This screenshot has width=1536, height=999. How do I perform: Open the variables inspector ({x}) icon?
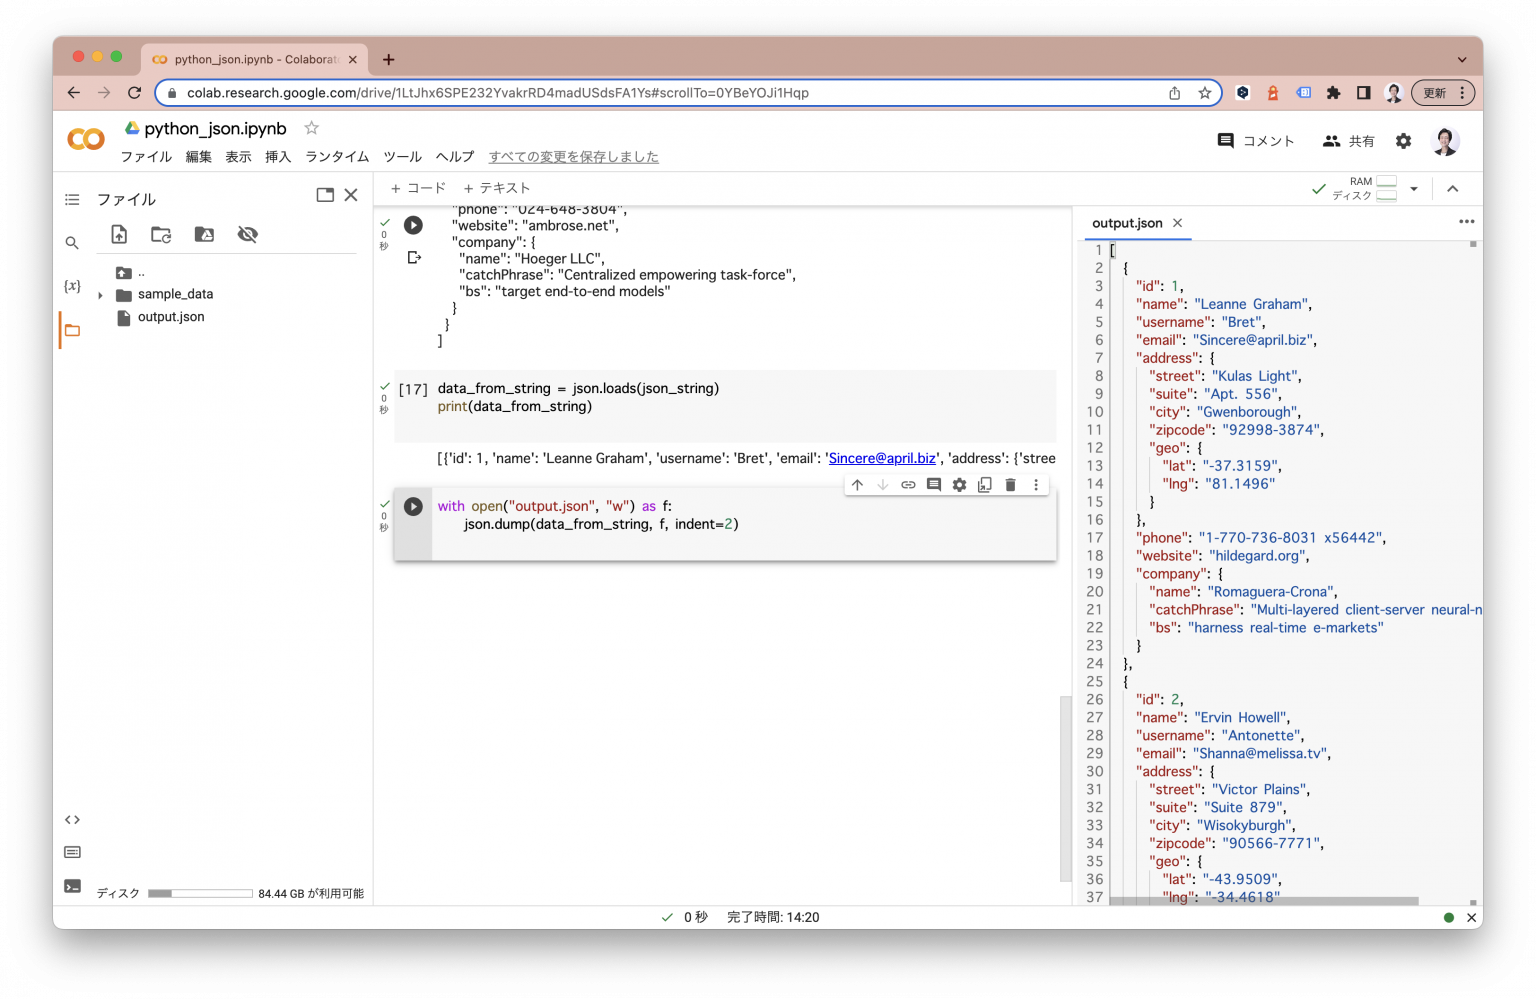coord(71,286)
